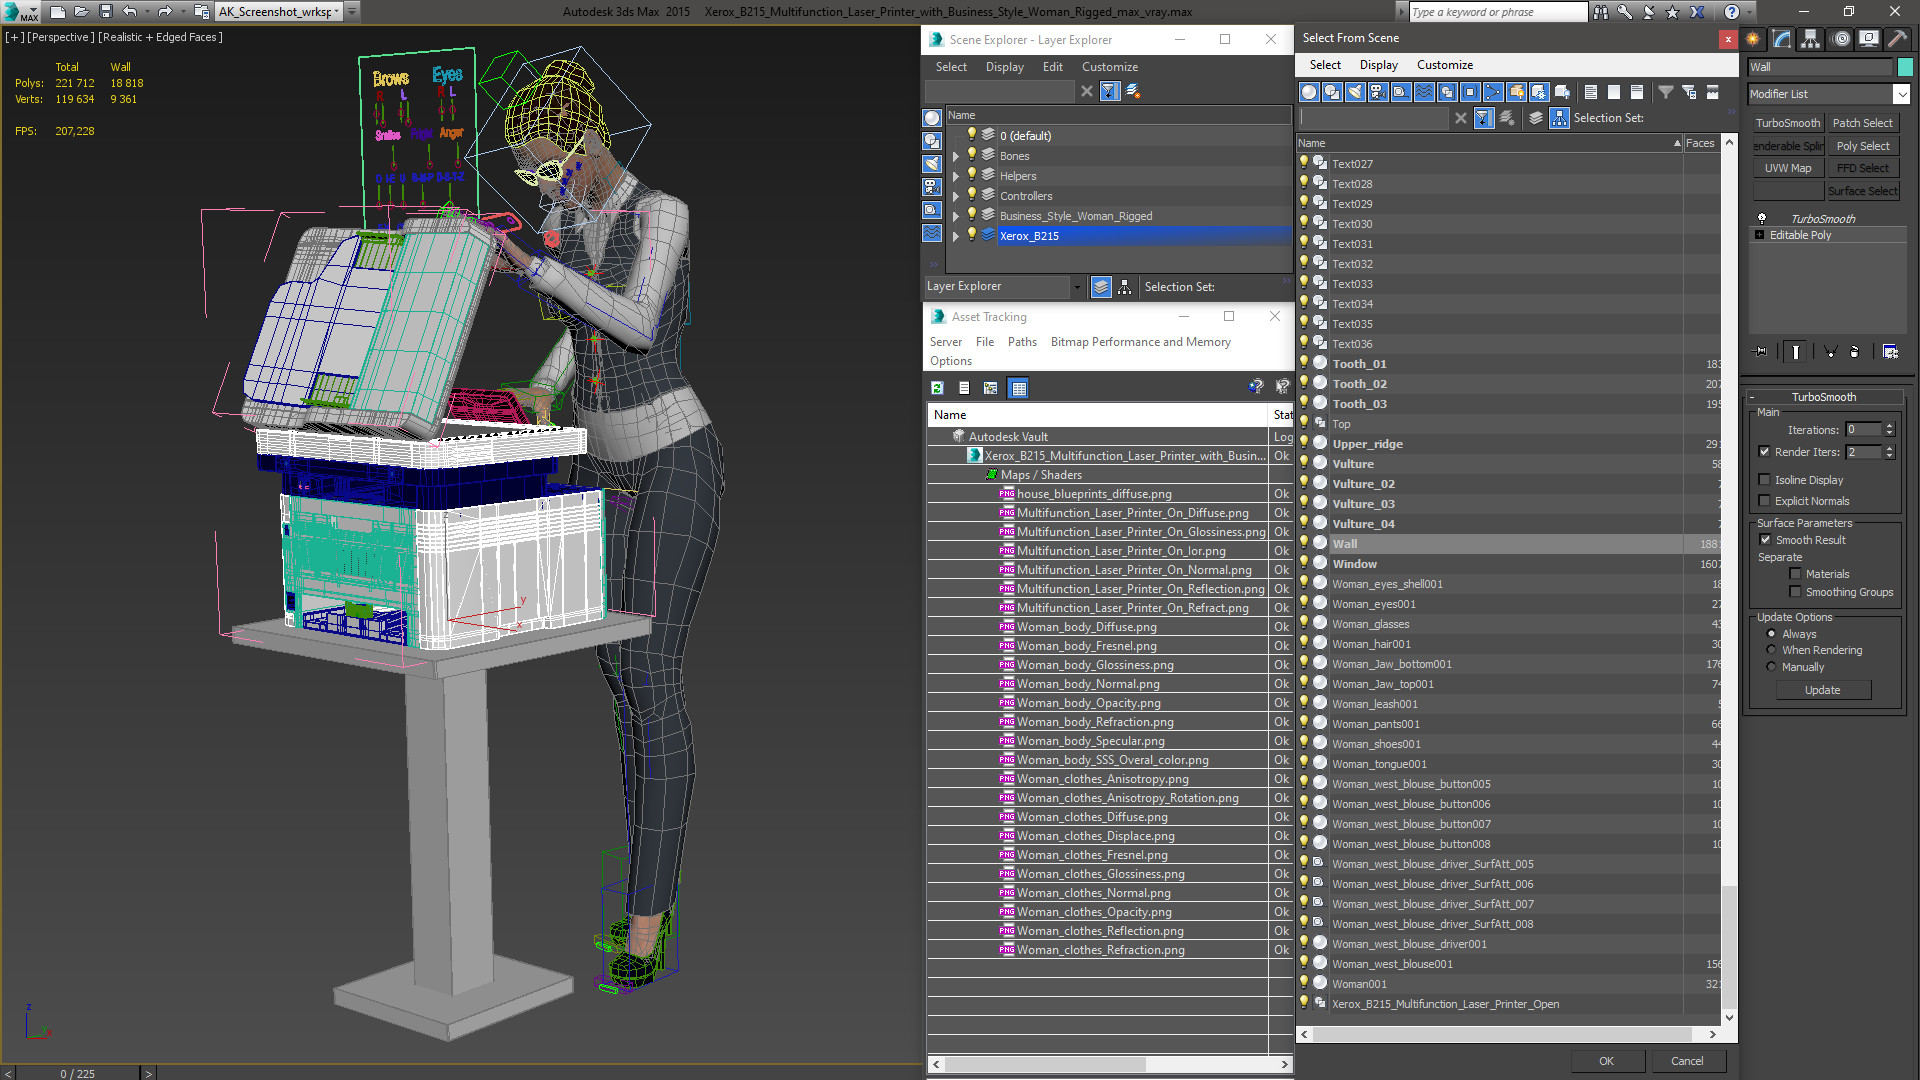Open the Customize menu in Select From Scene
The height and width of the screenshot is (1080, 1920).
click(1444, 65)
